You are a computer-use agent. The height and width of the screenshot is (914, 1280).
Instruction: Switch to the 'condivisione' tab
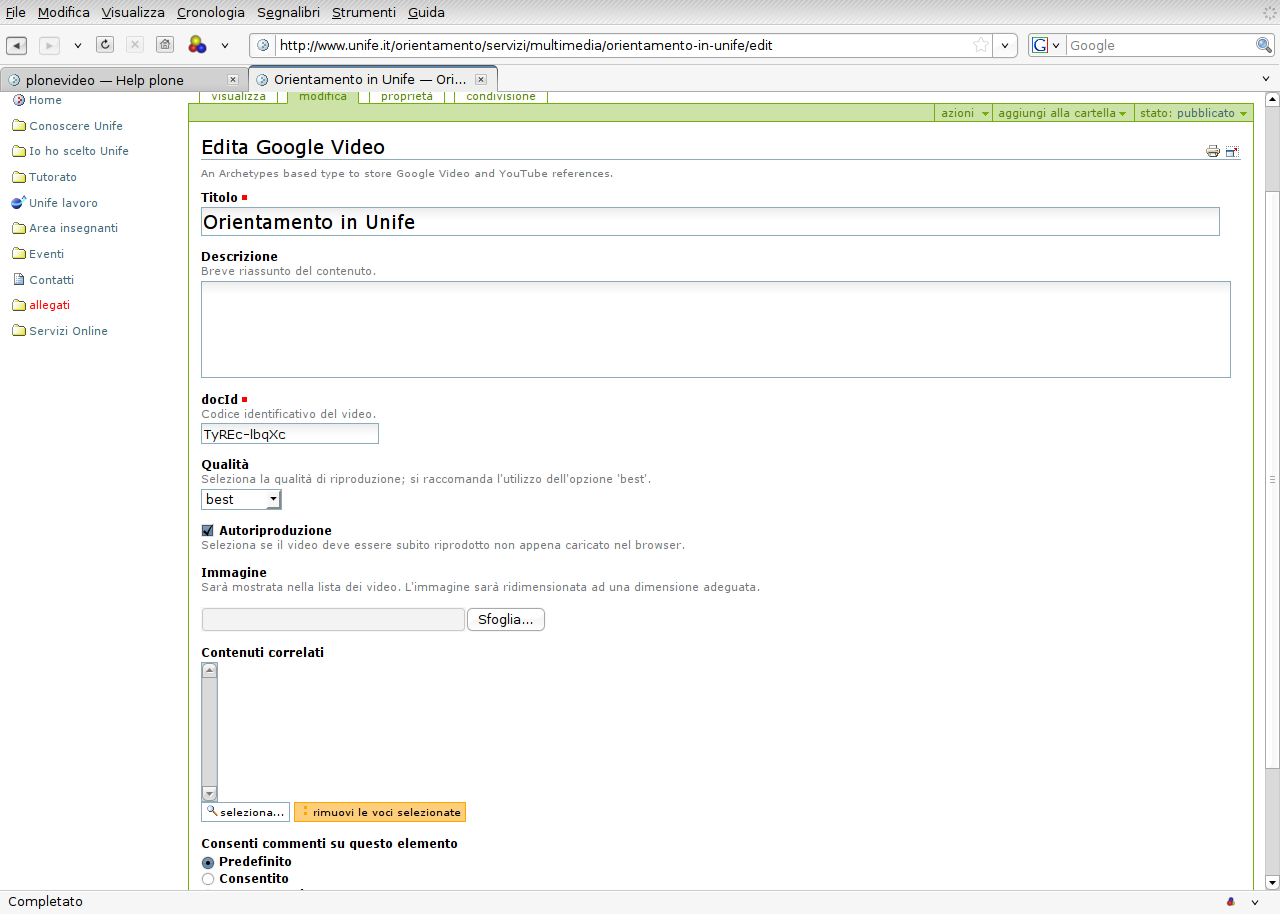point(501,97)
